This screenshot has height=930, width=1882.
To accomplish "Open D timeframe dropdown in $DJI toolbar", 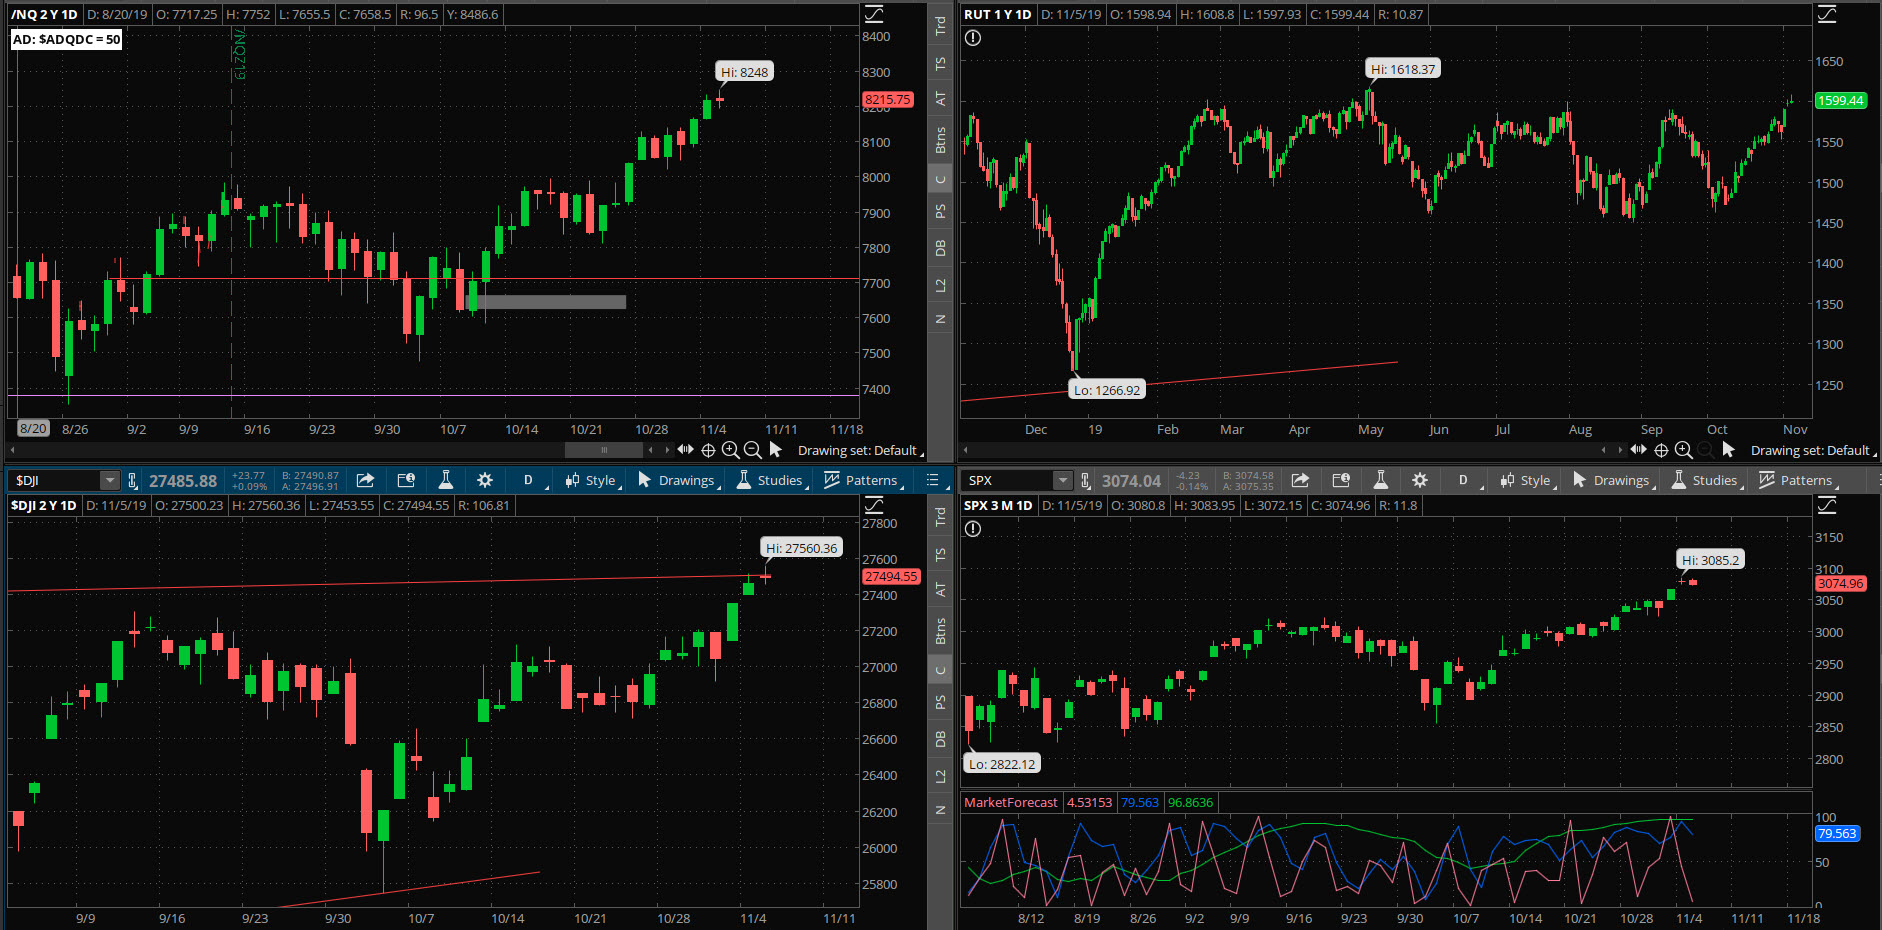I will 531,480.
